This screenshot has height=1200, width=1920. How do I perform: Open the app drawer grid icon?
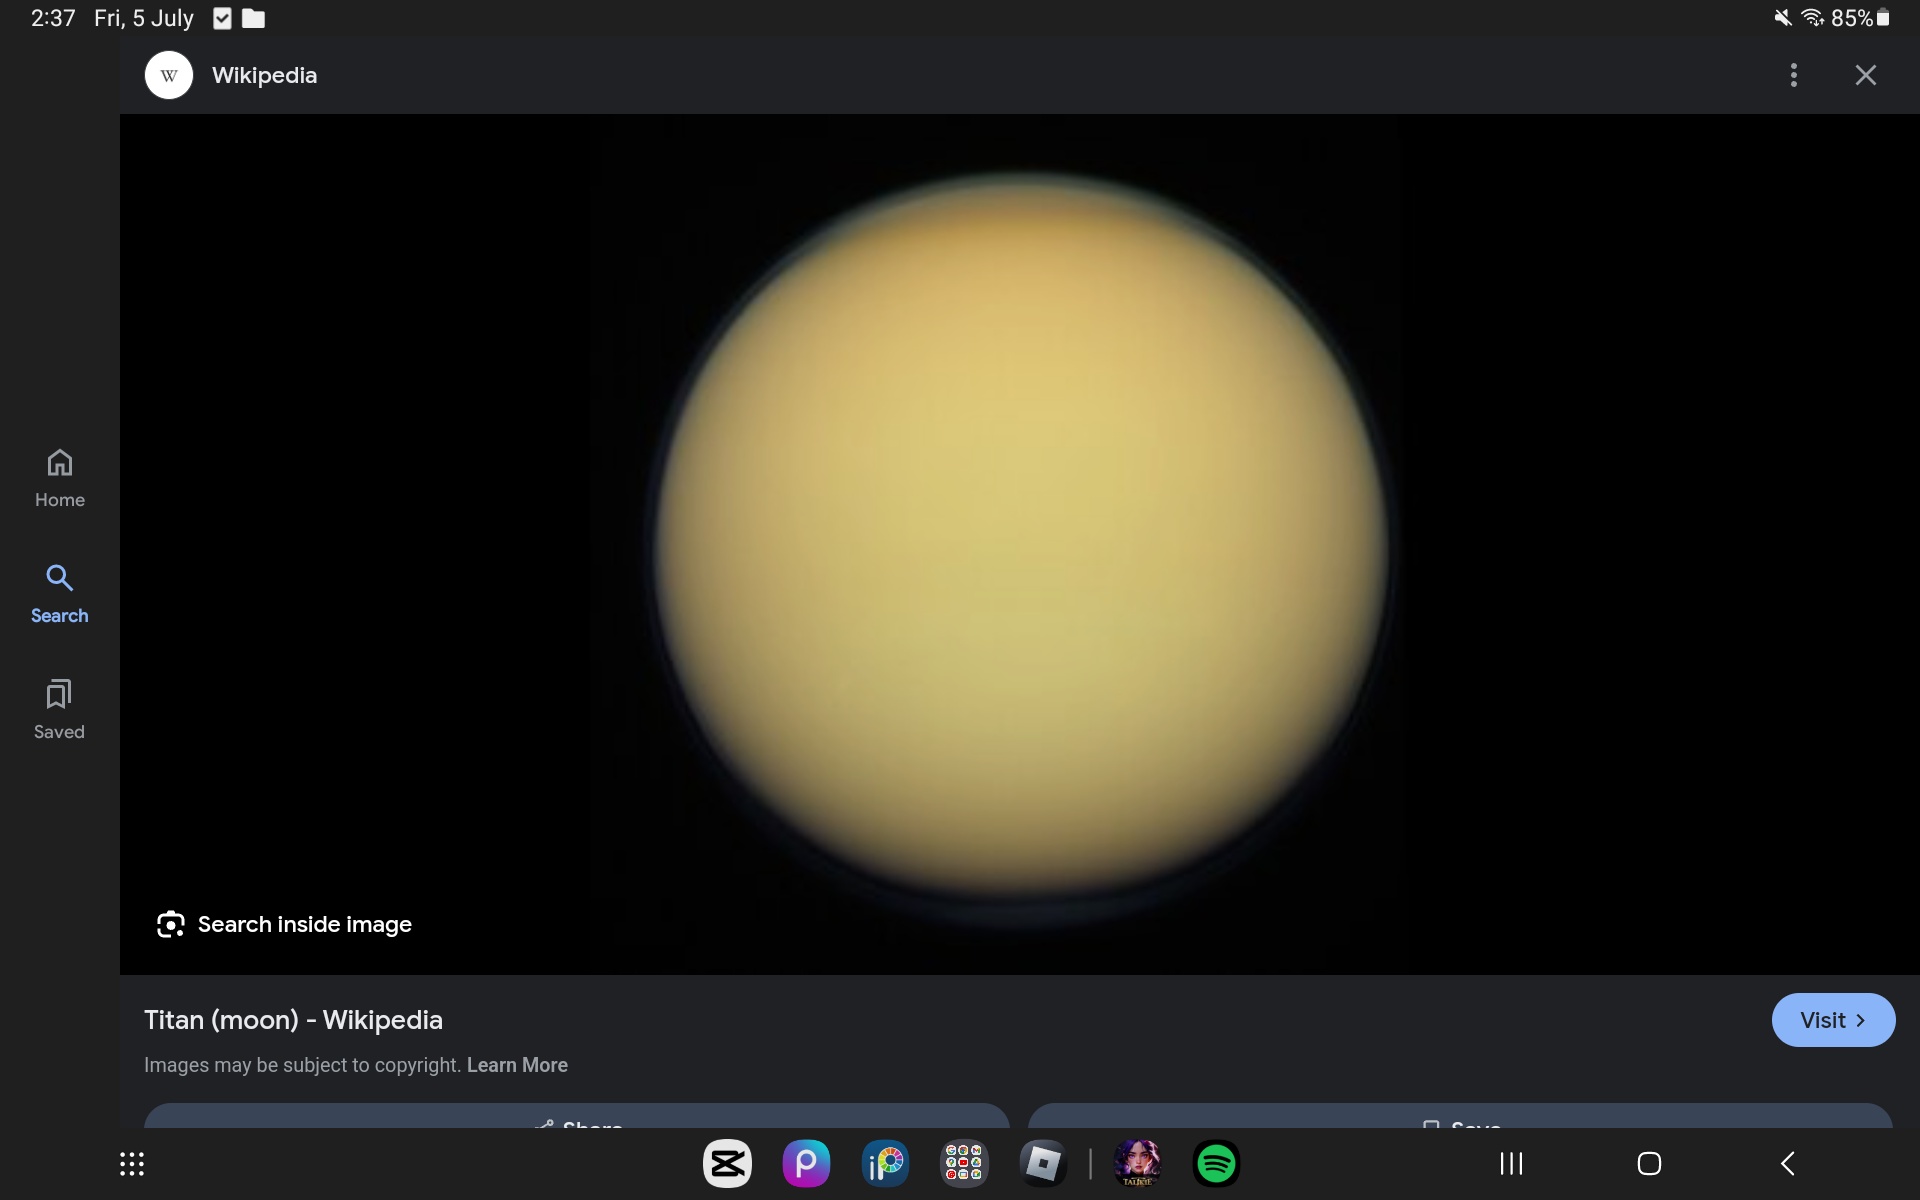pyautogui.click(x=132, y=1164)
